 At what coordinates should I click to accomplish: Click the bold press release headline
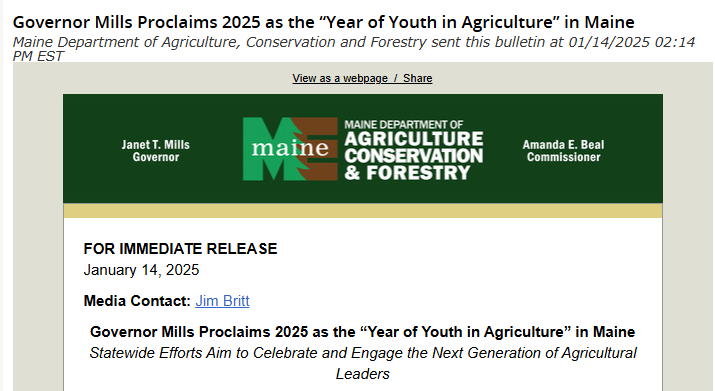pos(363,332)
